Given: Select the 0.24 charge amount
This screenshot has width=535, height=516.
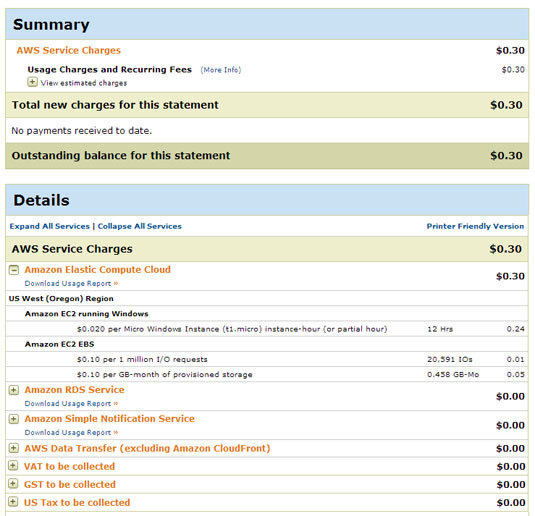Looking at the screenshot, I should tap(516, 329).
